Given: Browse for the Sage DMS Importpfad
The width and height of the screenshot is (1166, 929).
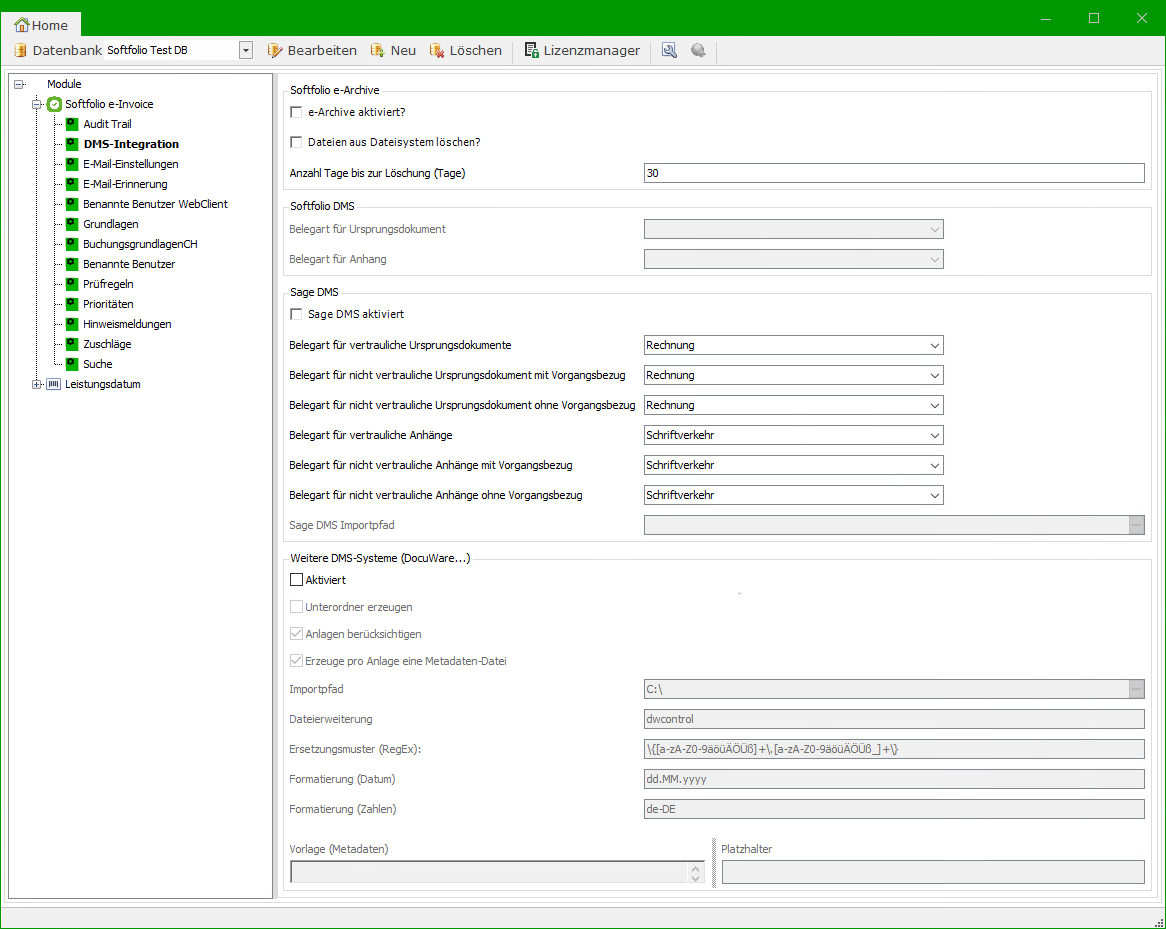Looking at the screenshot, I should pyautogui.click(x=1136, y=525).
